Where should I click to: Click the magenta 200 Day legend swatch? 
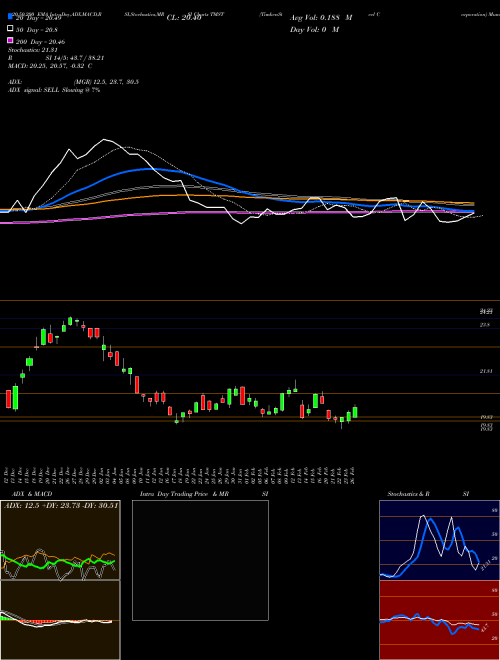coord(11,40)
